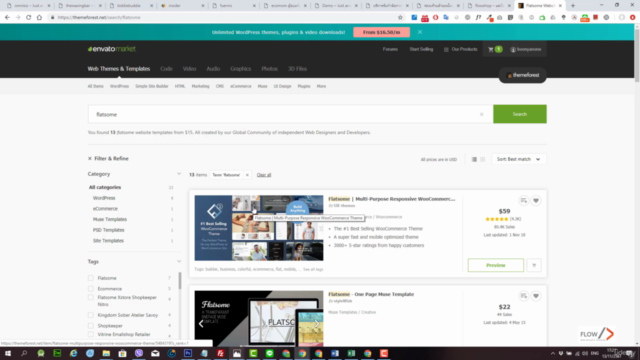This screenshot has height=360, width=640.
Task: Open the Web Themes & Templates tab
Action: tap(119, 69)
